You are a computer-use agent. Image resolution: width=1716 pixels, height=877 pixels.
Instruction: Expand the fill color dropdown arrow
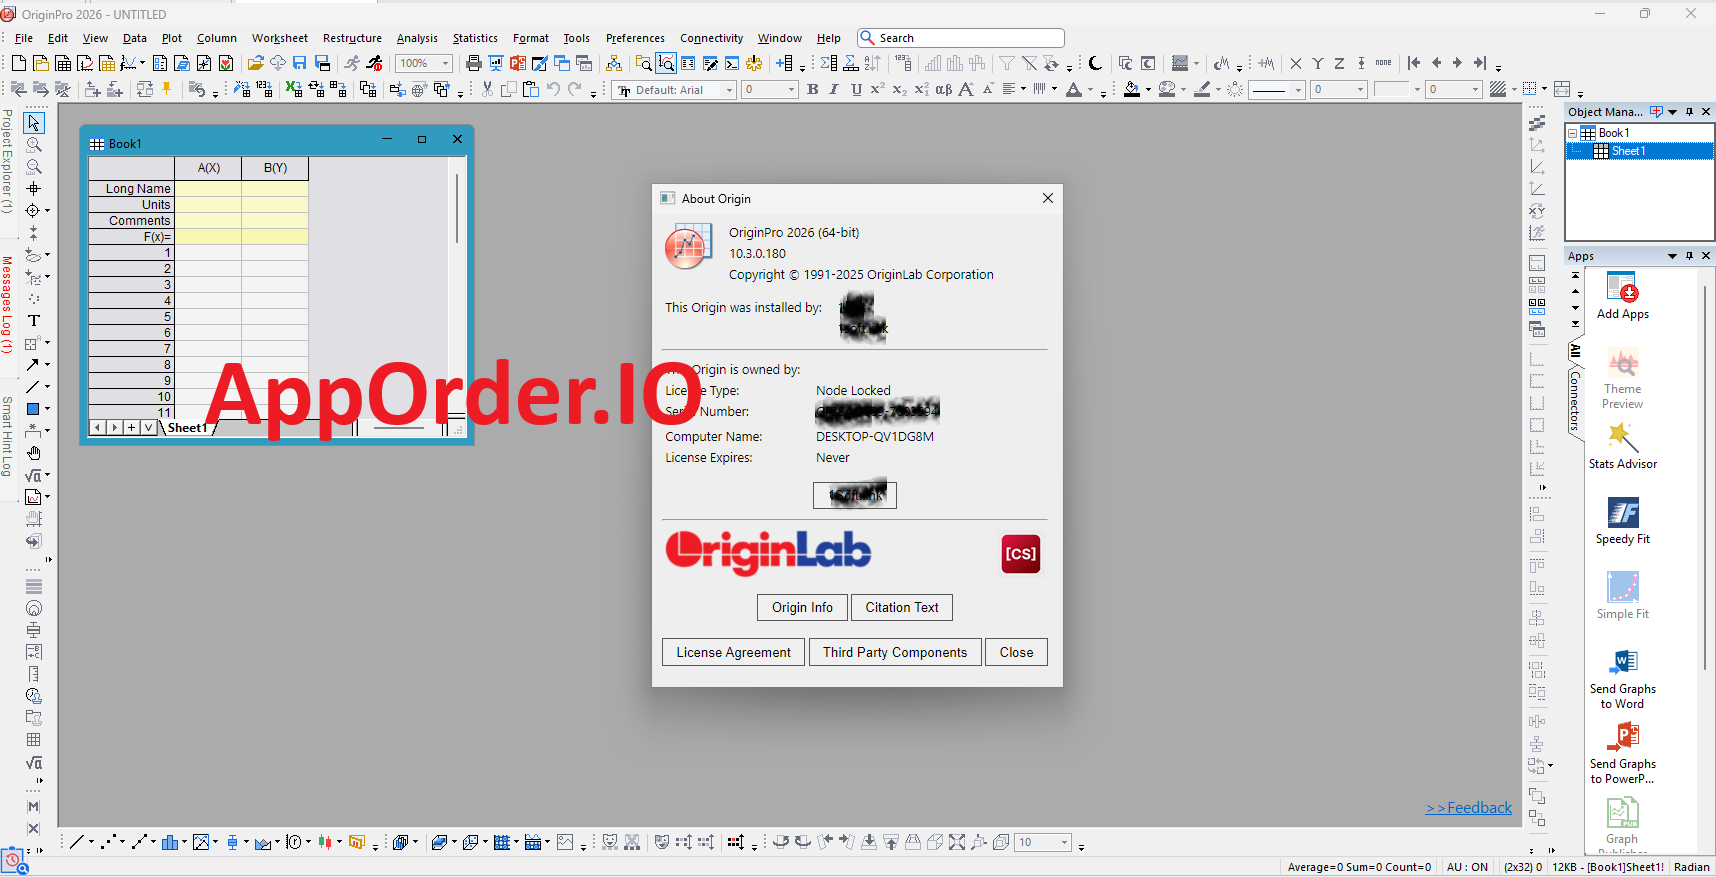coord(1148,90)
